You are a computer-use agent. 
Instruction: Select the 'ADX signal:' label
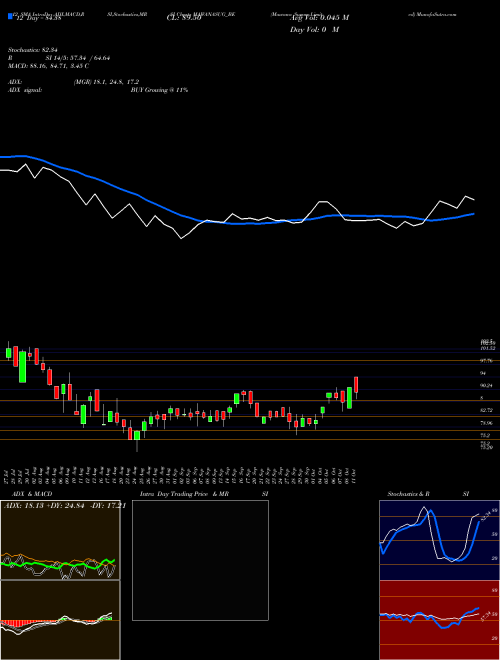[25, 90]
